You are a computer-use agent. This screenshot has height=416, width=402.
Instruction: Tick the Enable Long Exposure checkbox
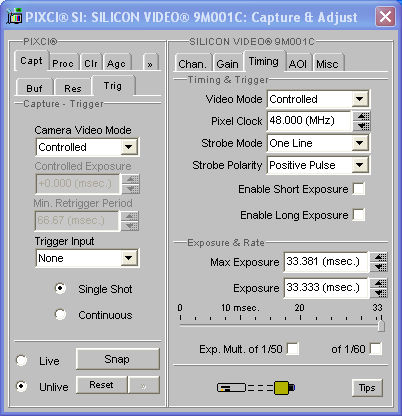tap(359, 215)
